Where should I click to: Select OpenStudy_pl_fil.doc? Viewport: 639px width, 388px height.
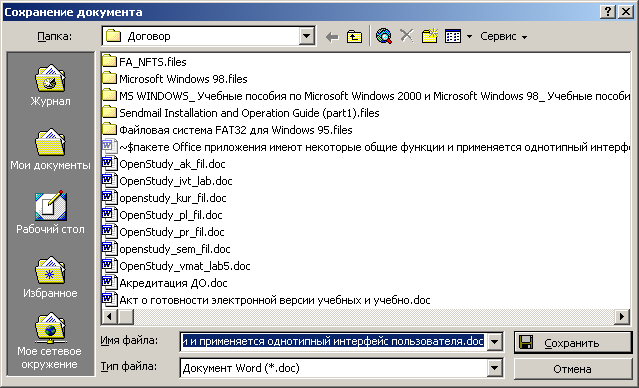tap(163, 215)
